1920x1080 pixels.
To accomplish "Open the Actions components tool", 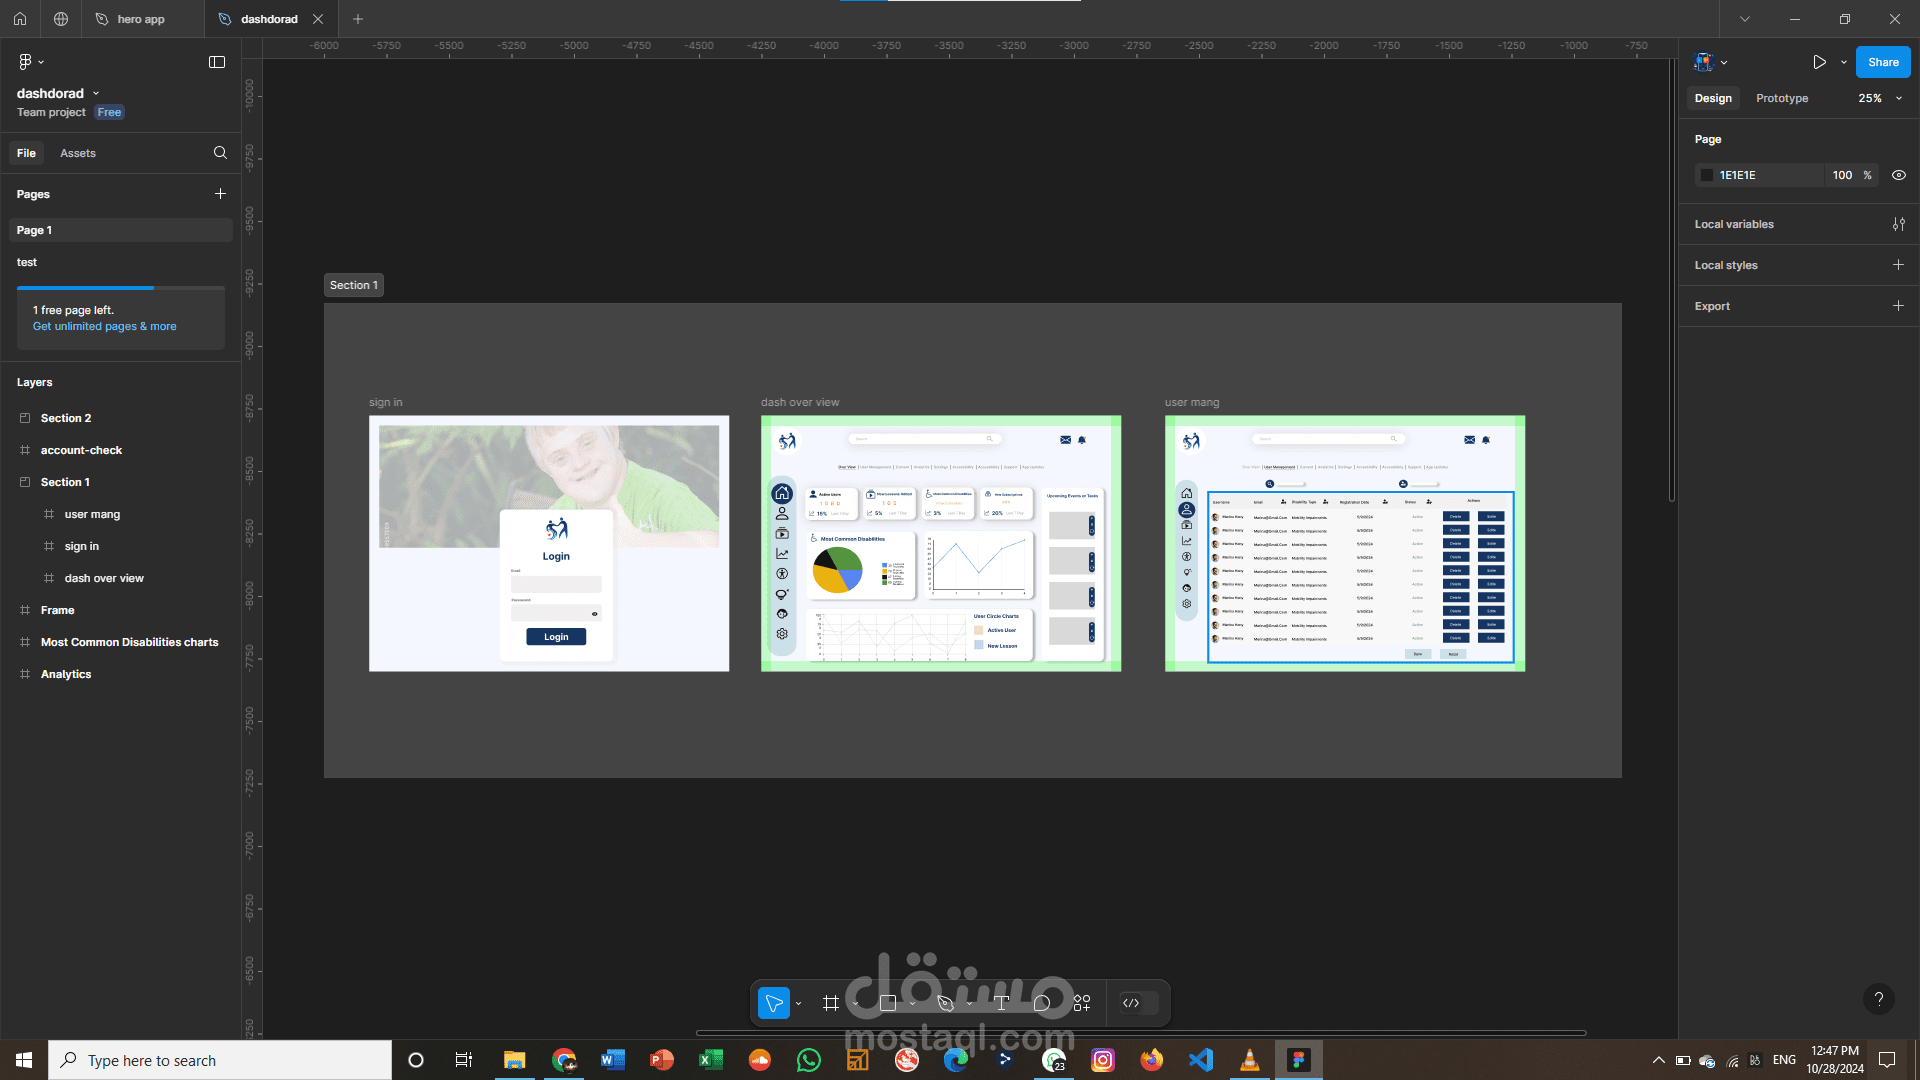I will (1082, 1003).
